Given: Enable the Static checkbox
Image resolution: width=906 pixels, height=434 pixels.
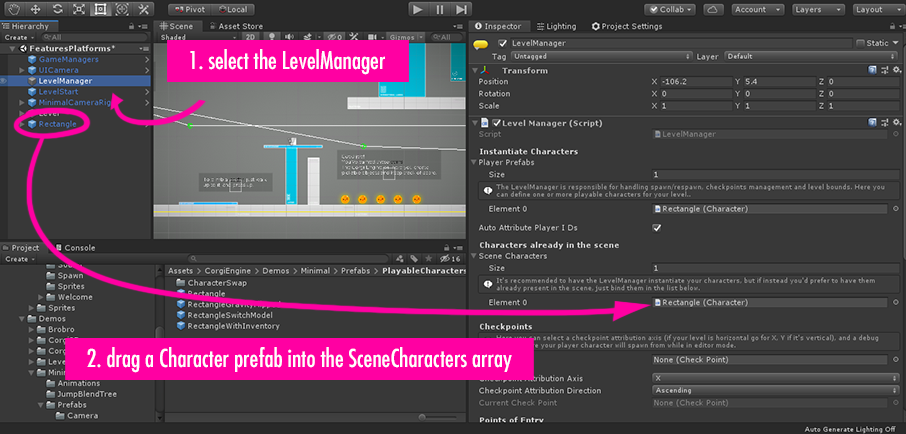Looking at the screenshot, I should click(x=860, y=44).
